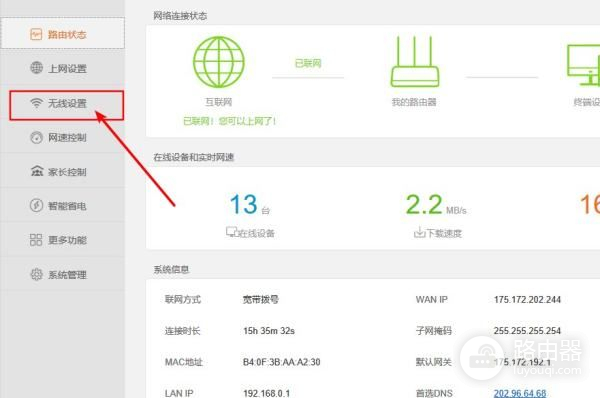
Task: Click the 我的路由器 label
Action: [414, 102]
